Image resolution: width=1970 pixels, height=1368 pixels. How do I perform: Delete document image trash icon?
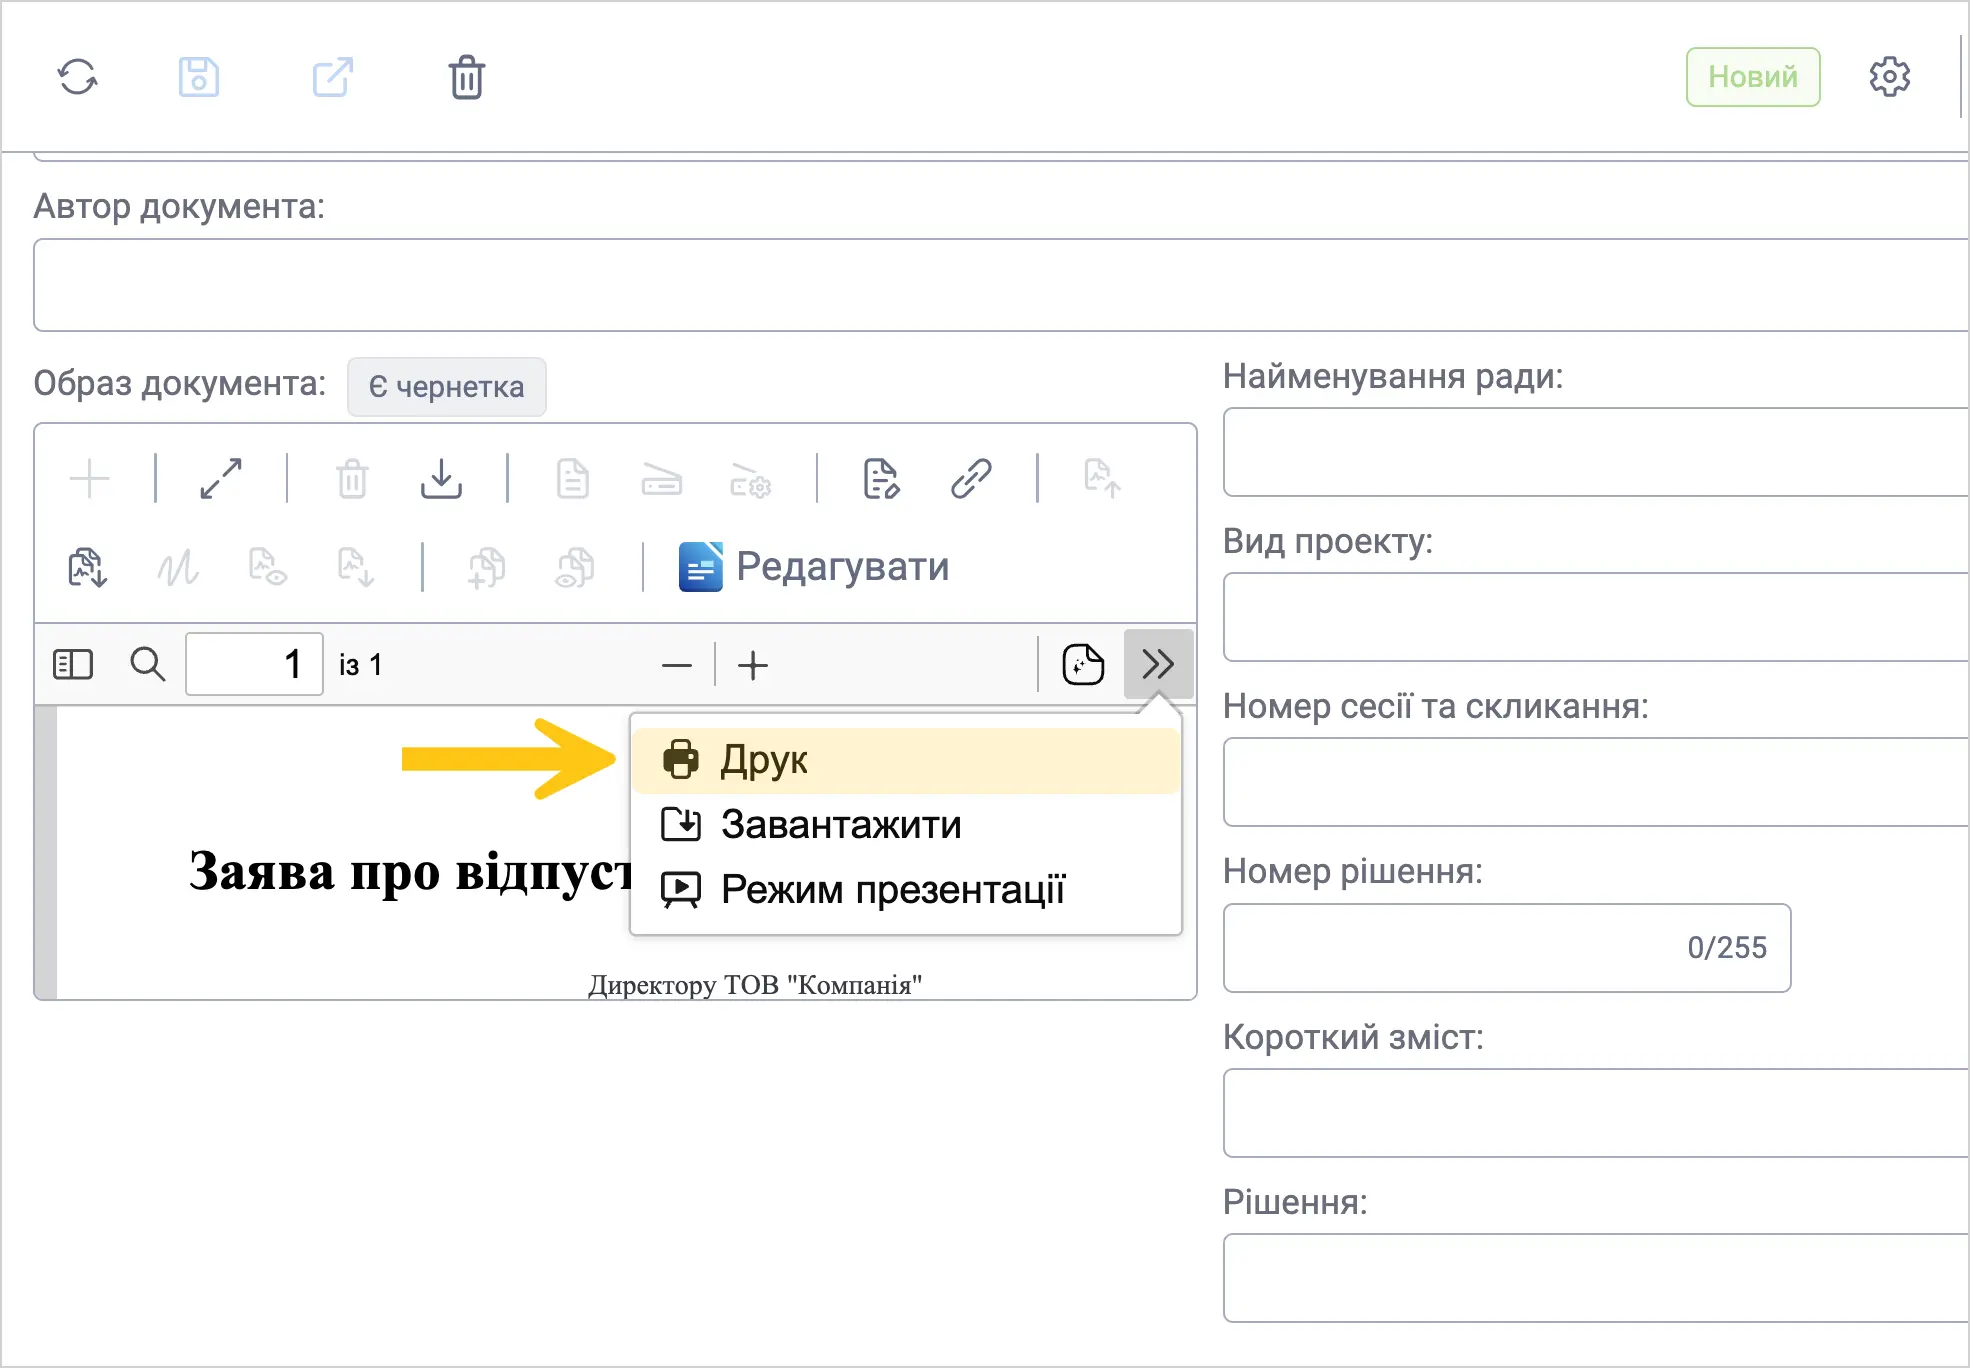(352, 478)
